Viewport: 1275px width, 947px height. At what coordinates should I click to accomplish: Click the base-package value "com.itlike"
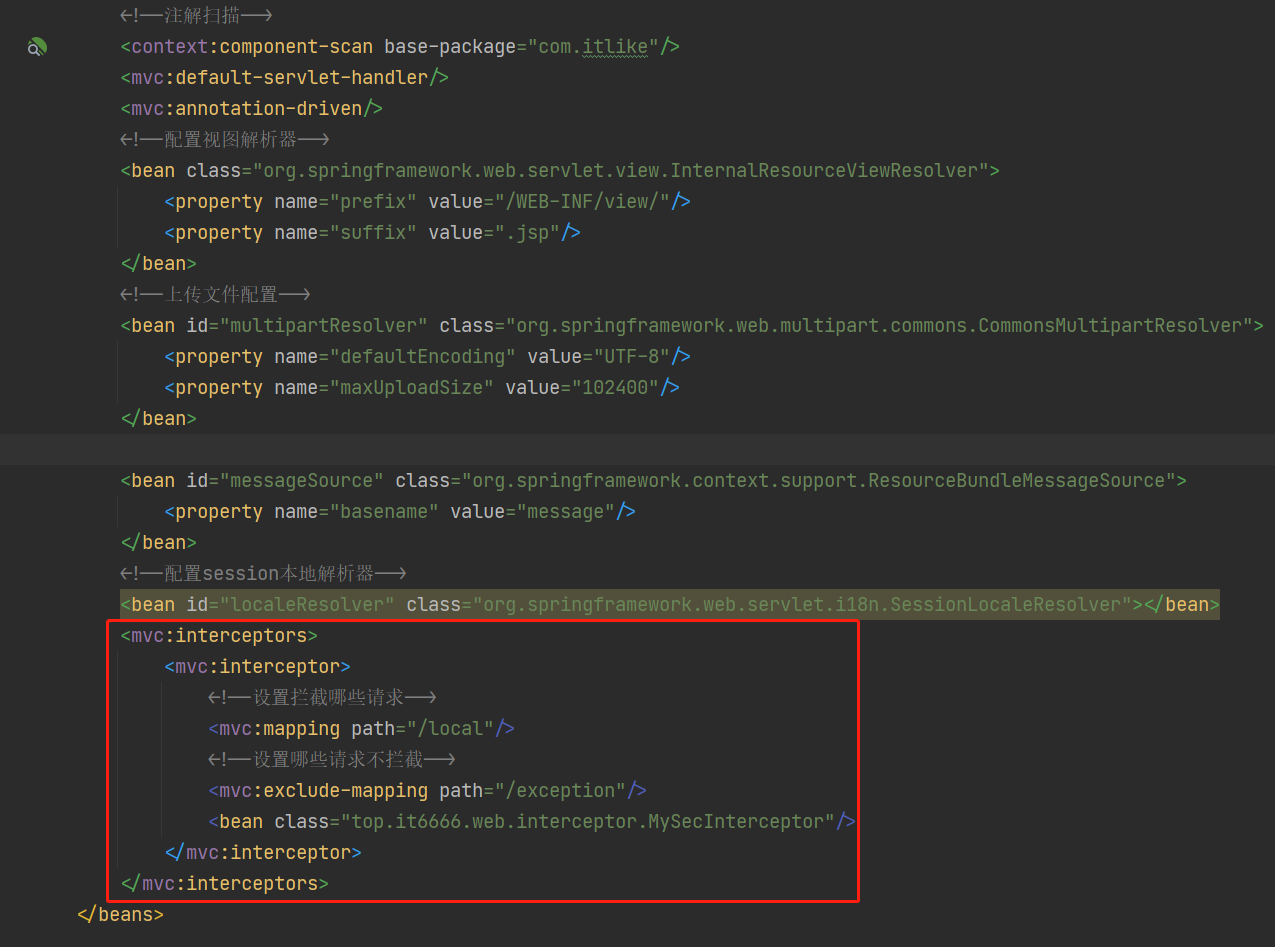(x=593, y=46)
